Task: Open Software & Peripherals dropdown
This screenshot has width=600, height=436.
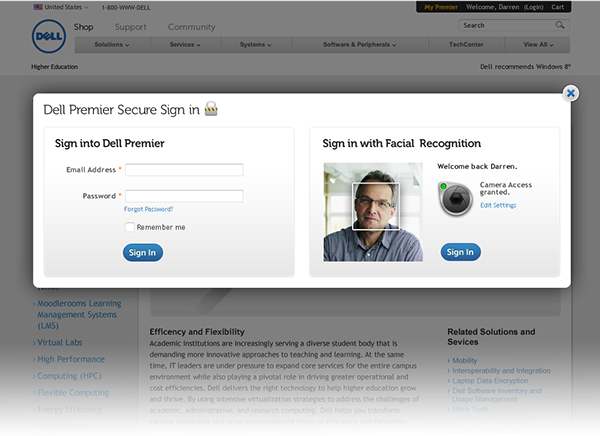Action: 360,45
